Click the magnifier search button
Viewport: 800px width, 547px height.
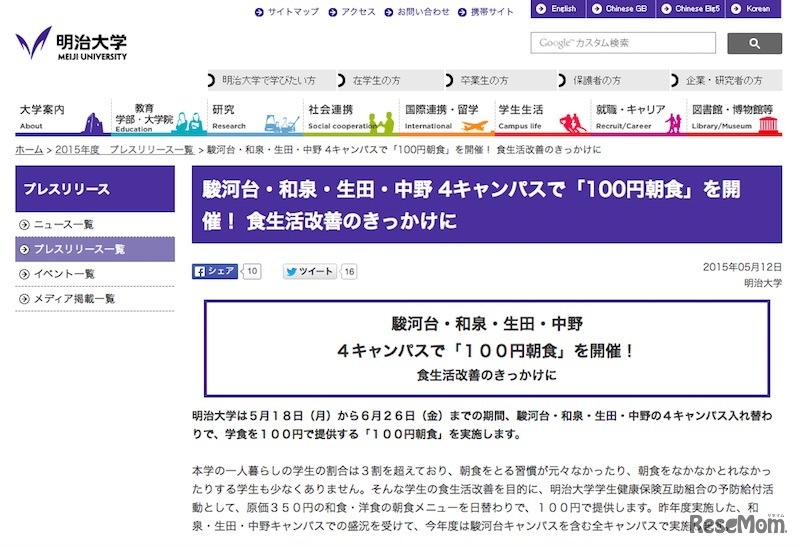[x=754, y=43]
